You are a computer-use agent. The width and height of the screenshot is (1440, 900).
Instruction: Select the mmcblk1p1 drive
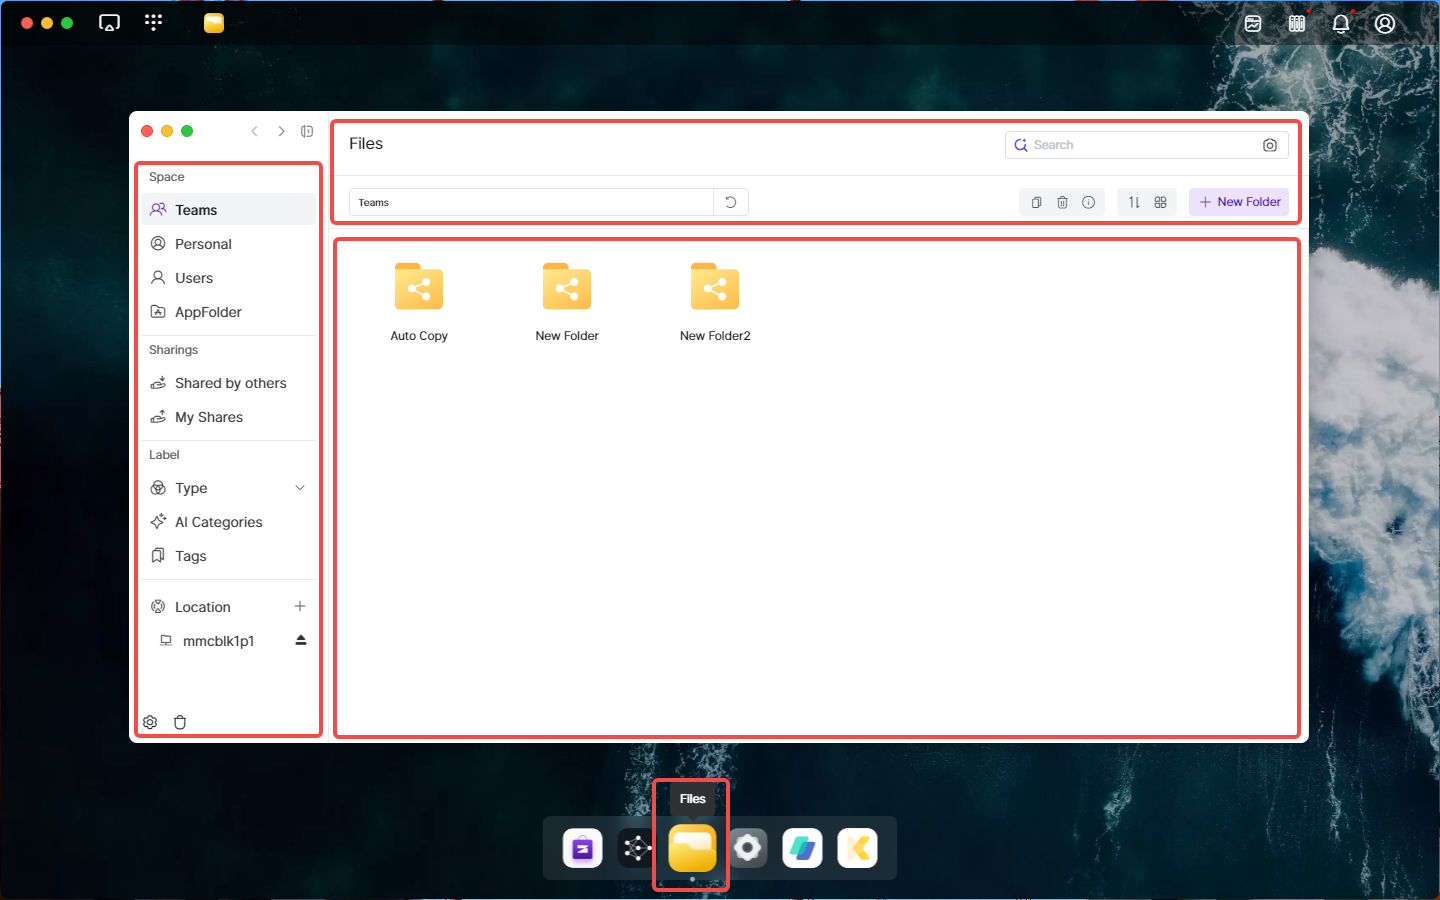[x=218, y=641]
